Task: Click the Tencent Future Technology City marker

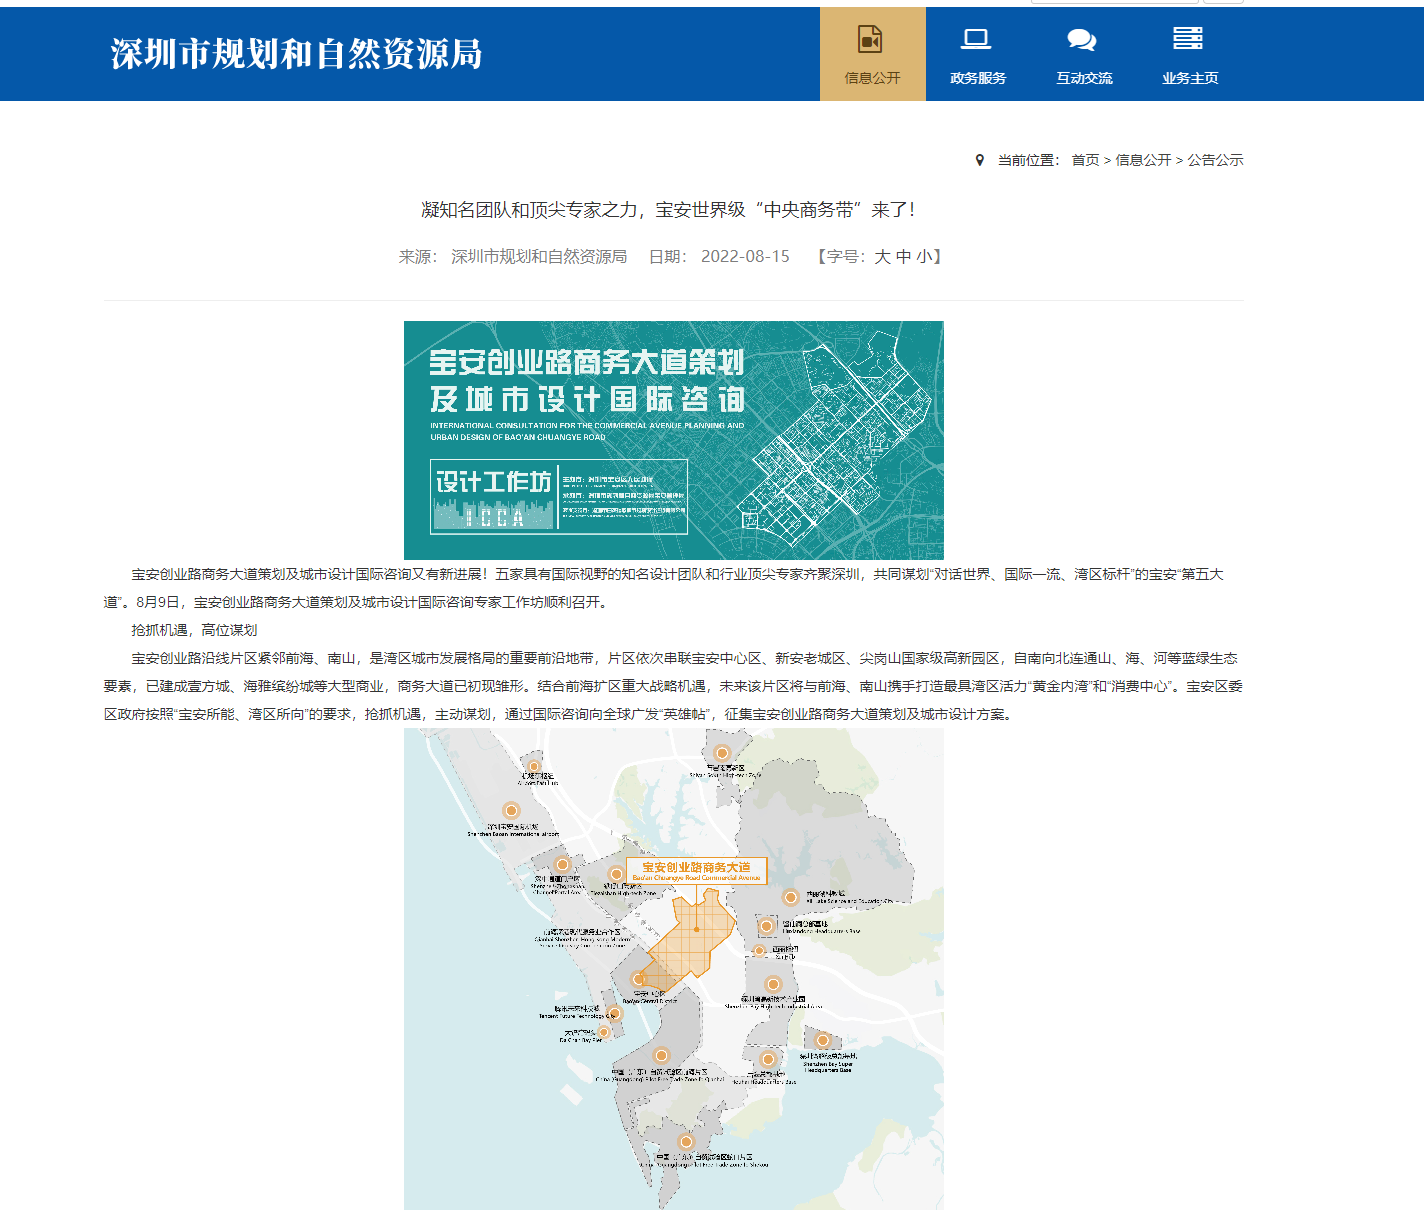Action: click(x=614, y=1014)
